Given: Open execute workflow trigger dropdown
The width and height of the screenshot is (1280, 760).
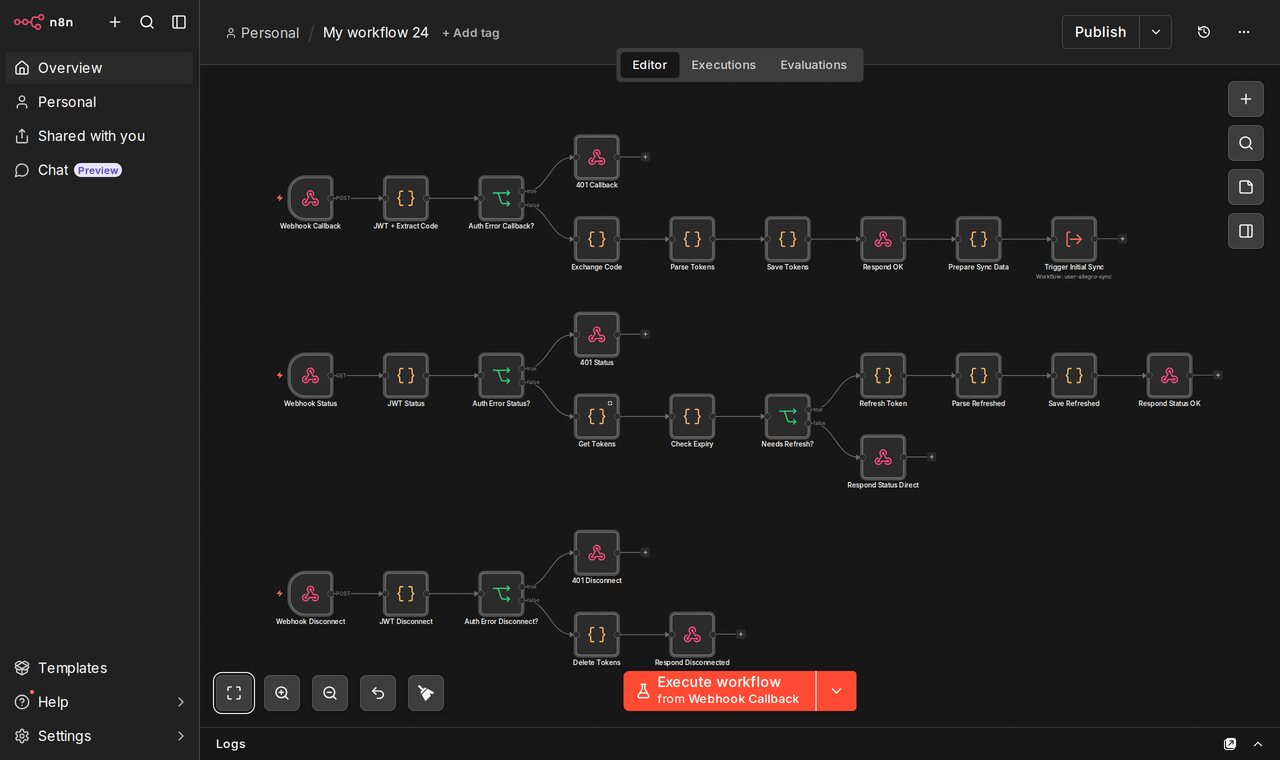Looking at the screenshot, I should click(x=837, y=691).
